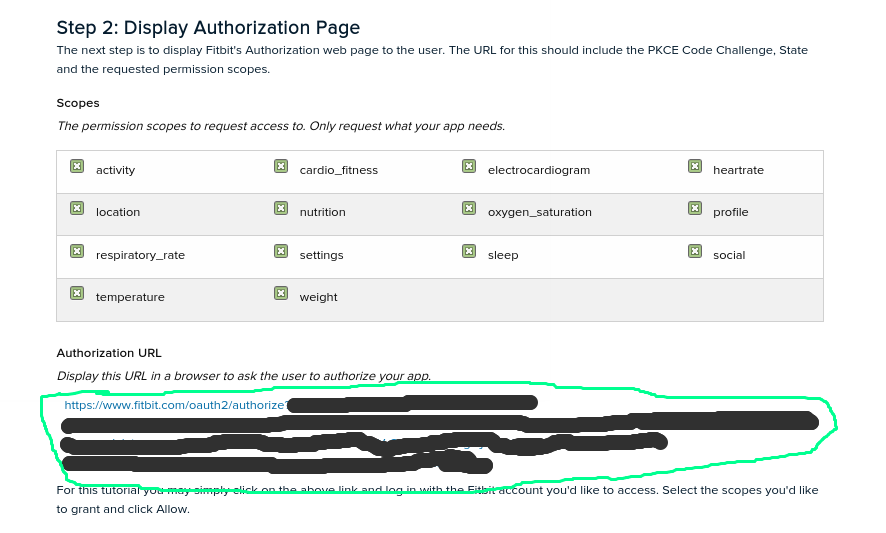This screenshot has width=886, height=533.
Task: Disable the heartrate scope checkbox
Action: [x=695, y=166]
